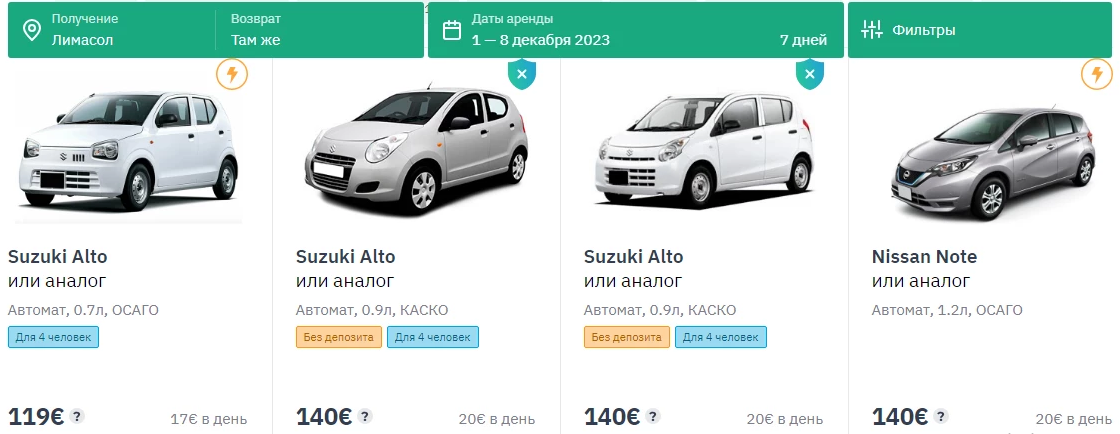The image size is (1120, 434).
Task: Click Без депозита tag on third car
Action: (627, 337)
